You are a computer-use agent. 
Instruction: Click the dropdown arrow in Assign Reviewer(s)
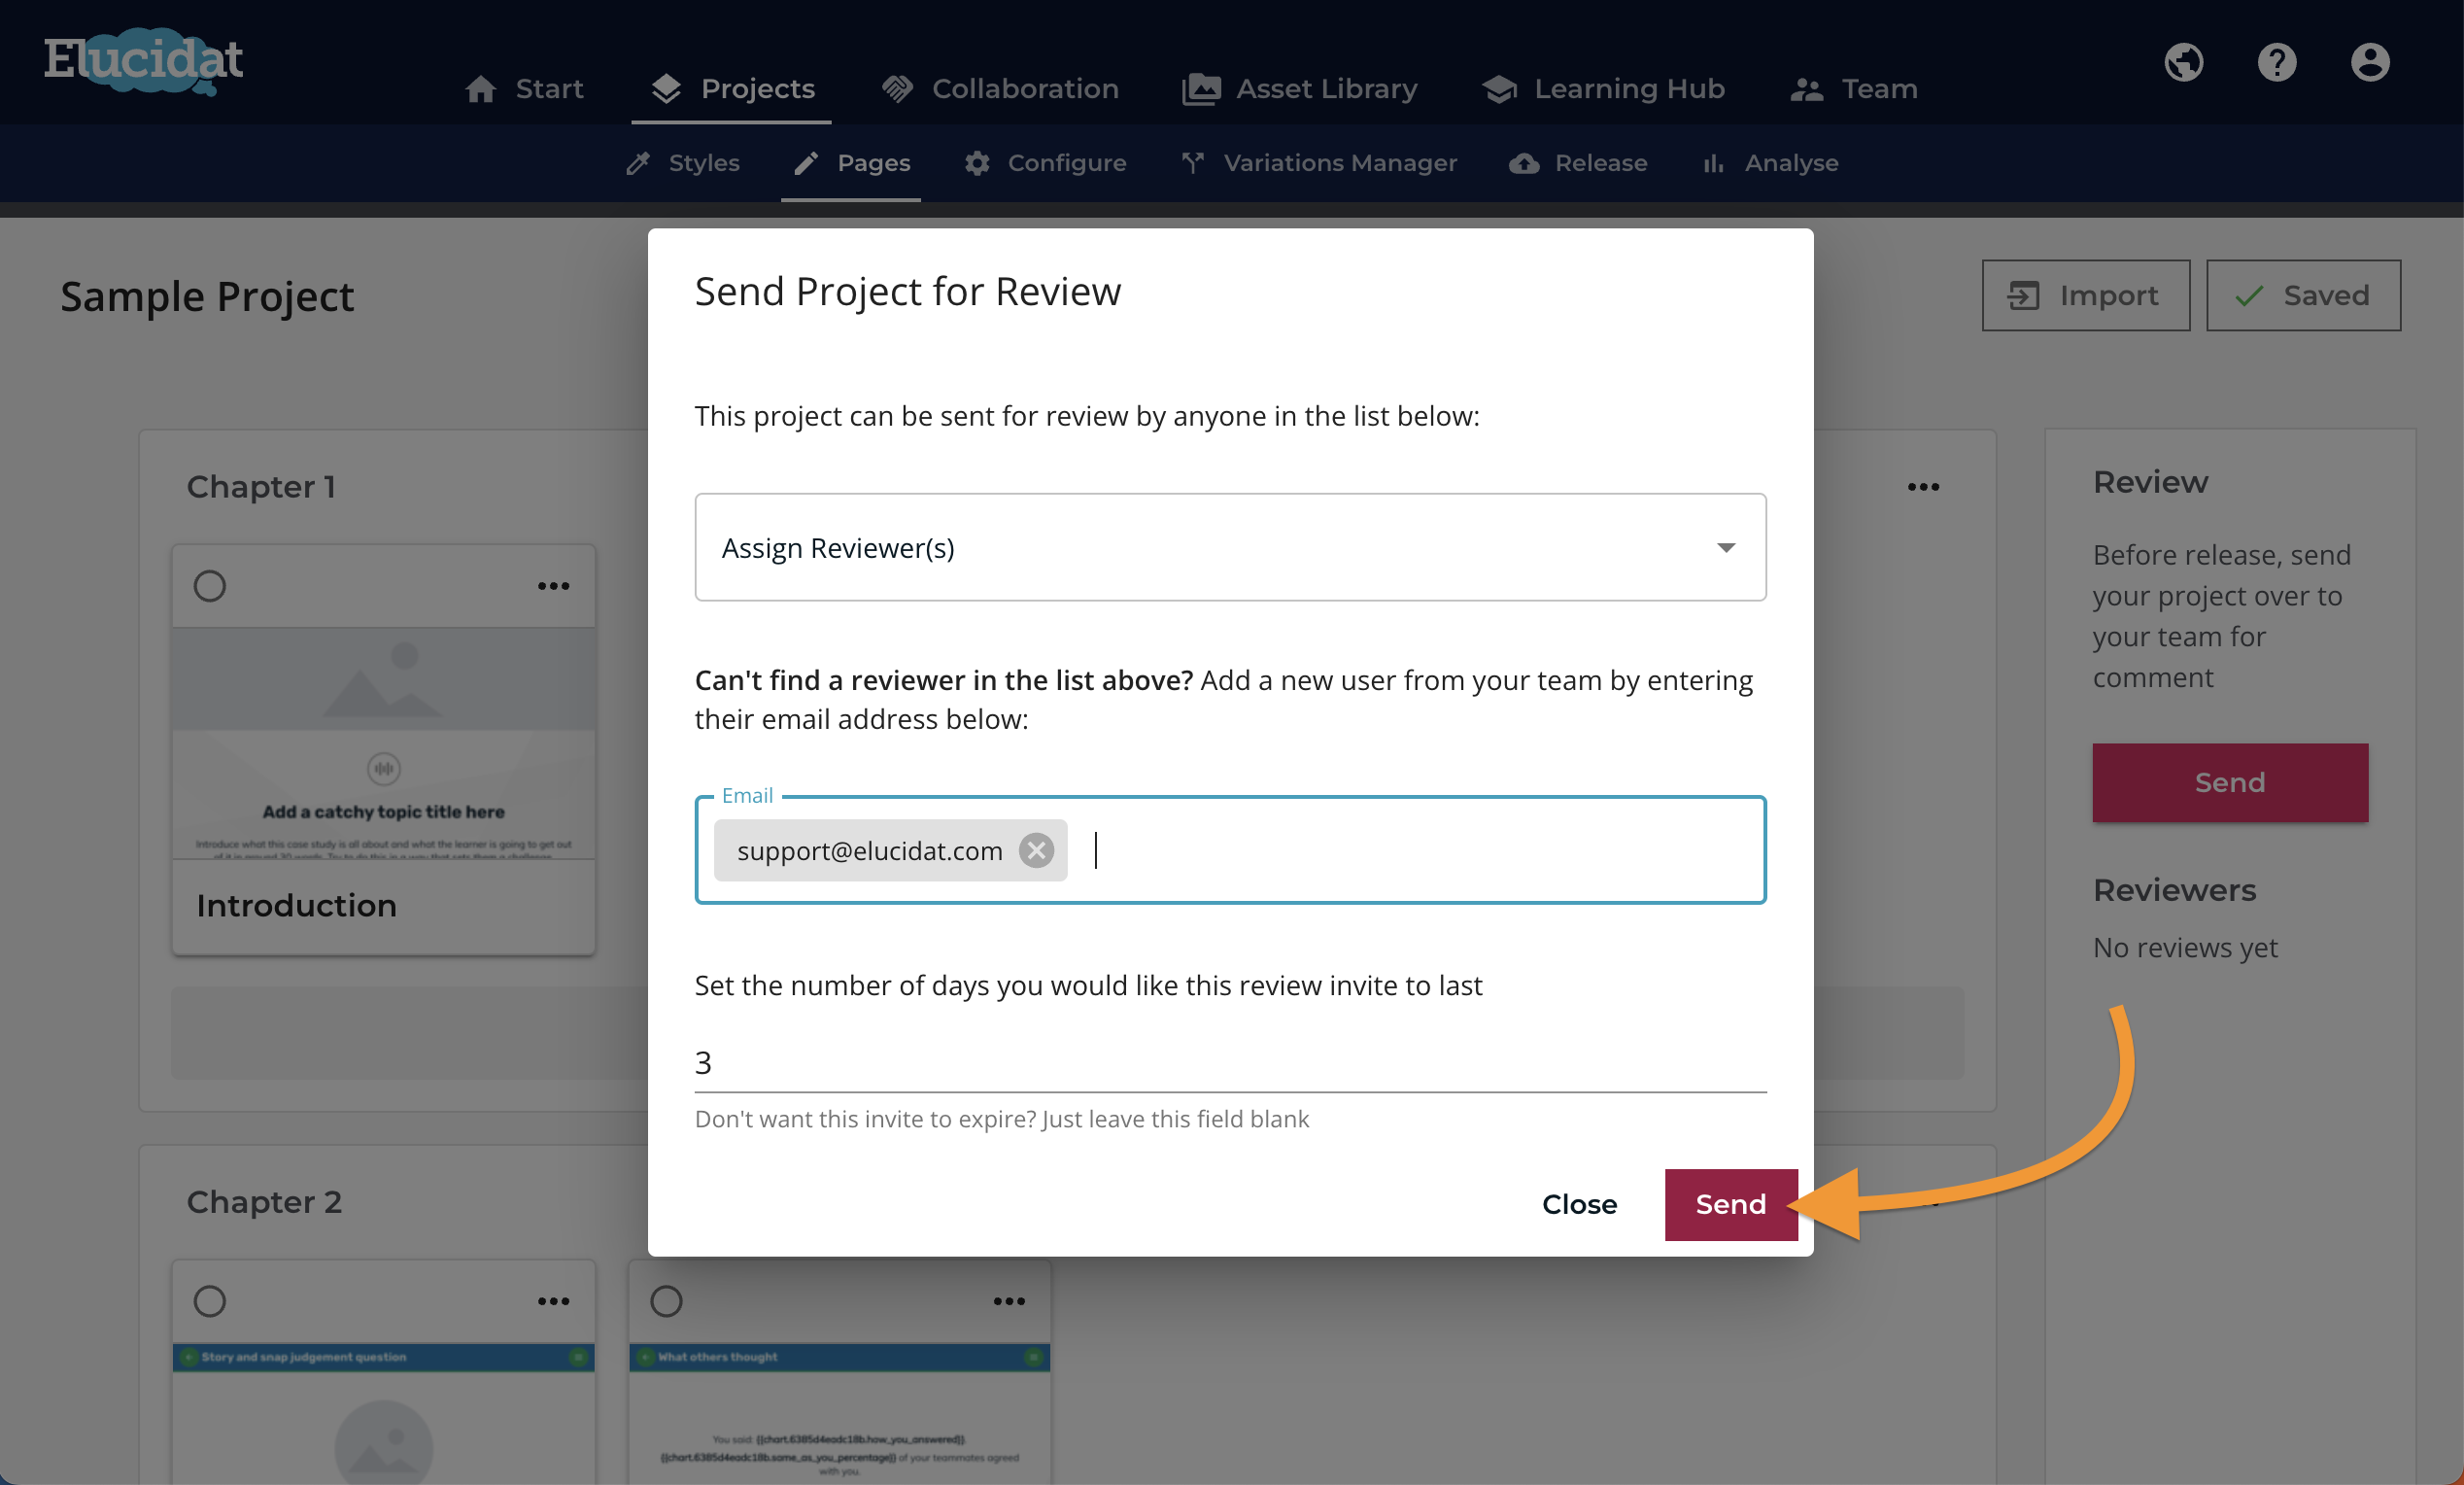point(1725,547)
